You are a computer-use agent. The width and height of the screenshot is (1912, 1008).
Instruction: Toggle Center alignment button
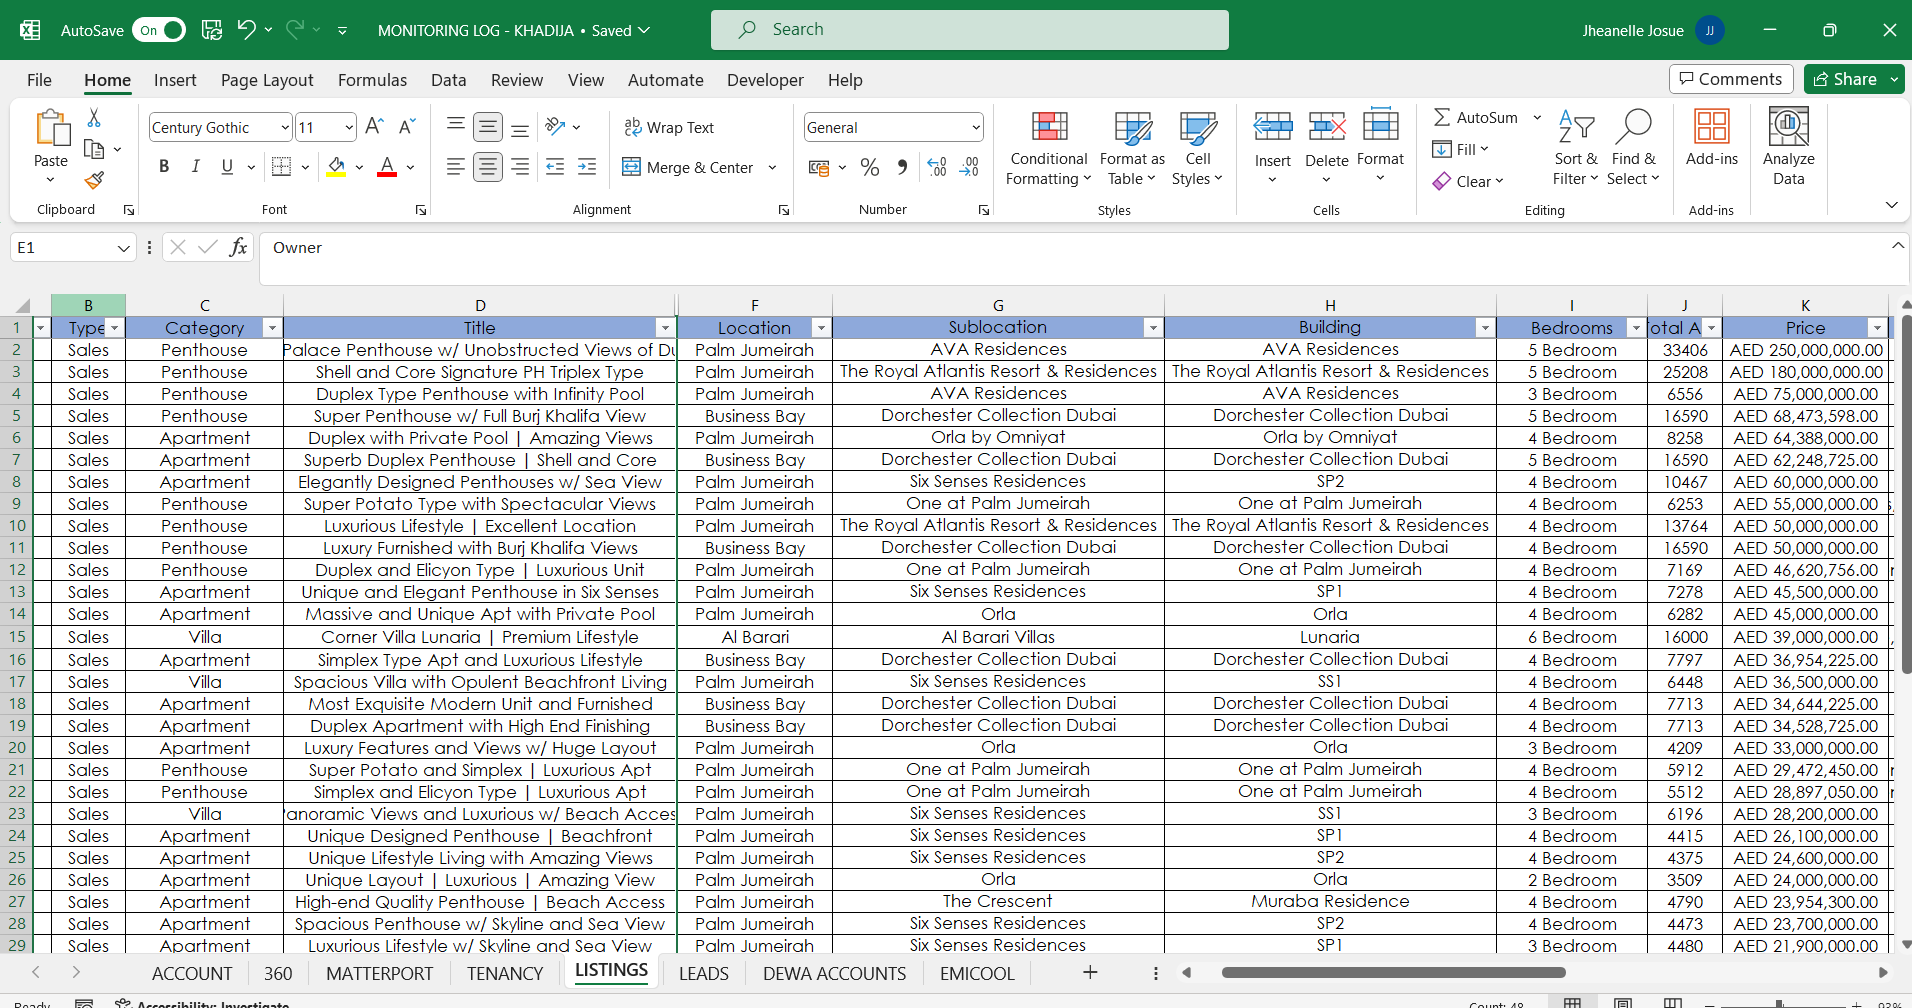488,167
